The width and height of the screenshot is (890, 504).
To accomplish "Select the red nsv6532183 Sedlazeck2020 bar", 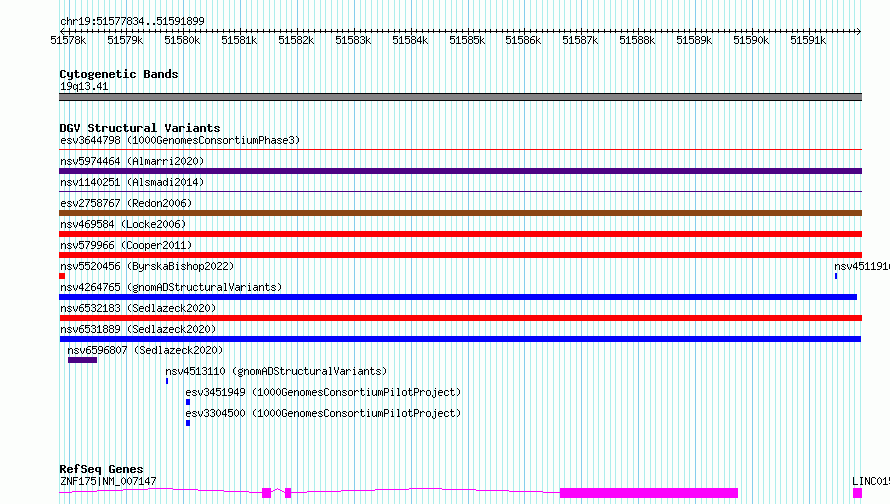I will click(x=460, y=318).
